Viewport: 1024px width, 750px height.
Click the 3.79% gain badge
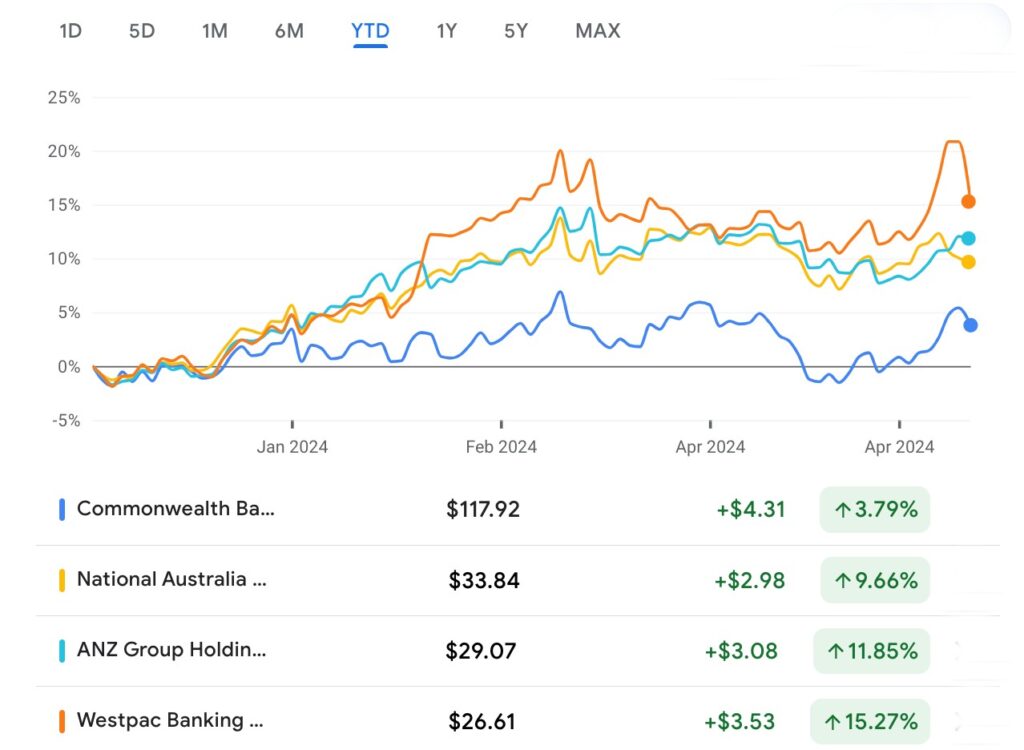coord(875,509)
